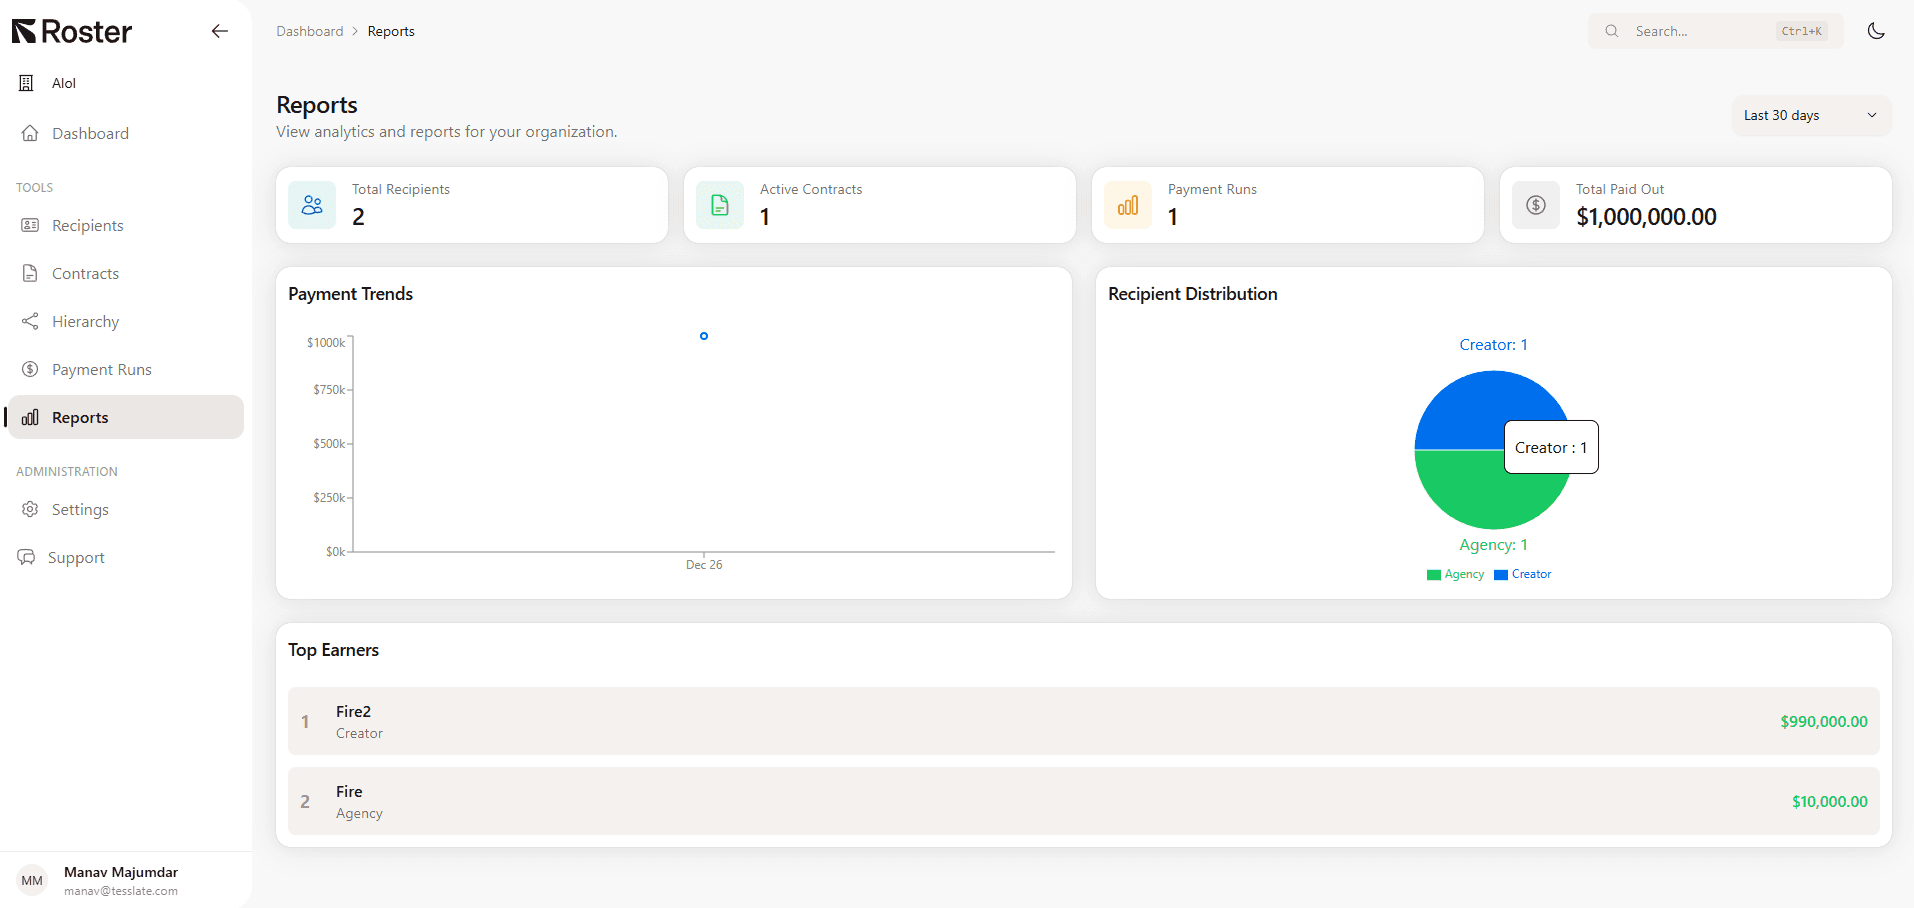Toggle dark mode with the moon icon
Screen dimensions: 1914x908
coord(1876,31)
